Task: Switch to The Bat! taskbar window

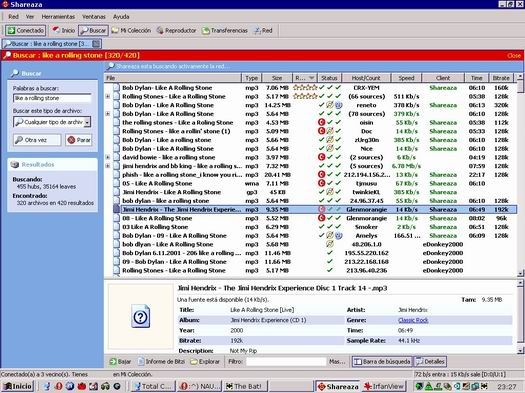Action: pyautogui.click(x=245, y=386)
